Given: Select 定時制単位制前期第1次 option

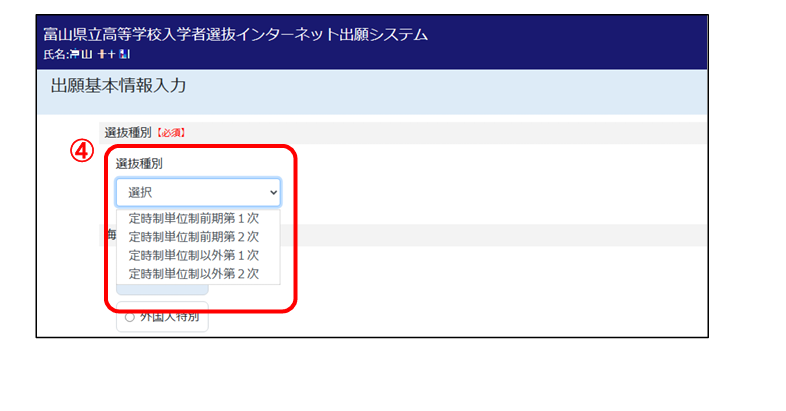Looking at the screenshot, I should 194,219.
